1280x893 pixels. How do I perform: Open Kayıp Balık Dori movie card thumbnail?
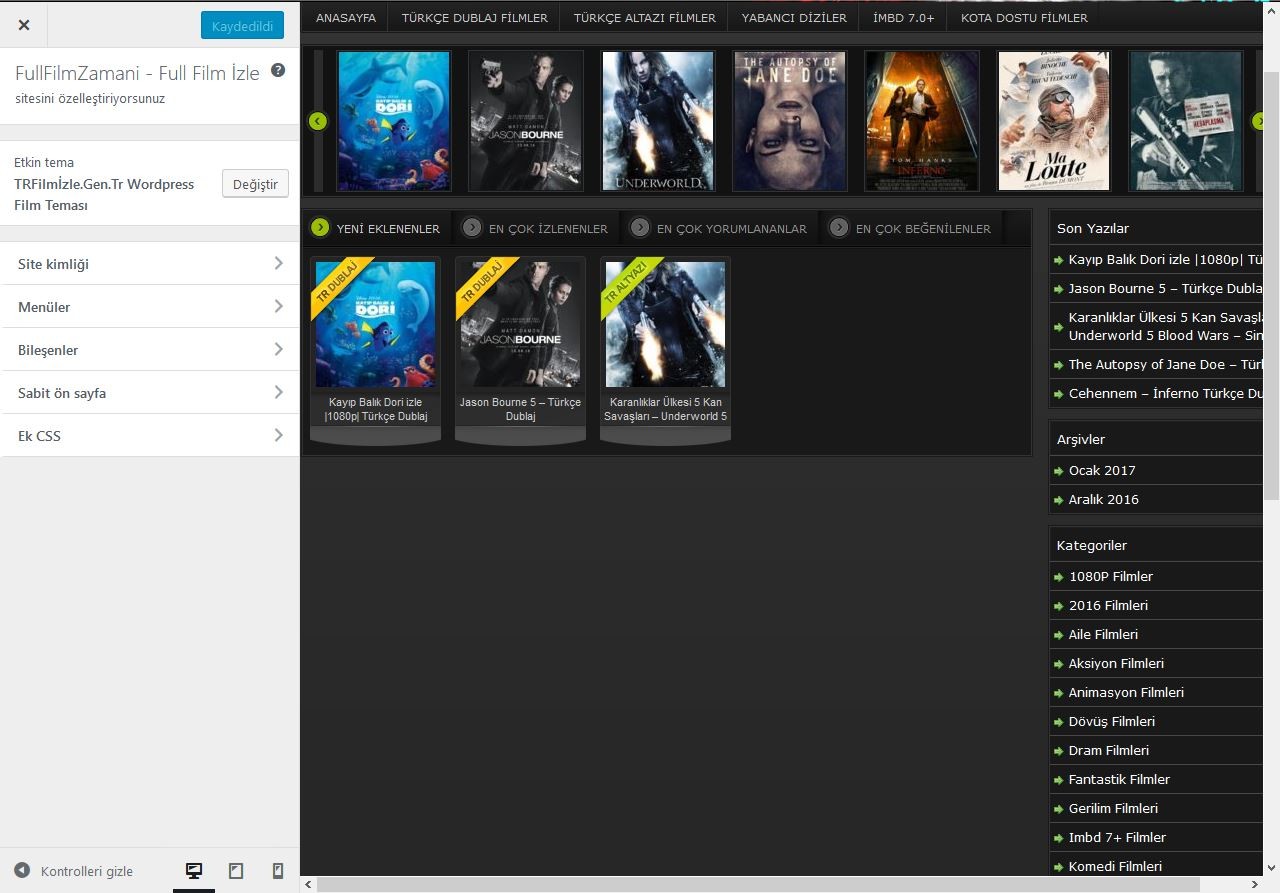tap(375, 324)
